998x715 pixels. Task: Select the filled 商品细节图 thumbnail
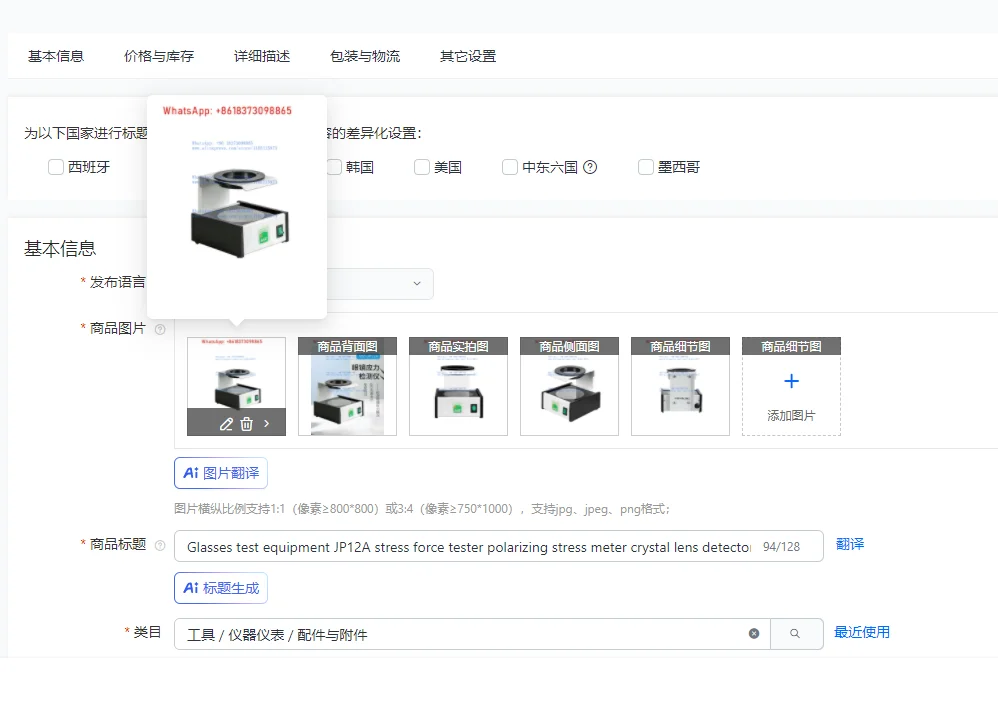(680, 386)
